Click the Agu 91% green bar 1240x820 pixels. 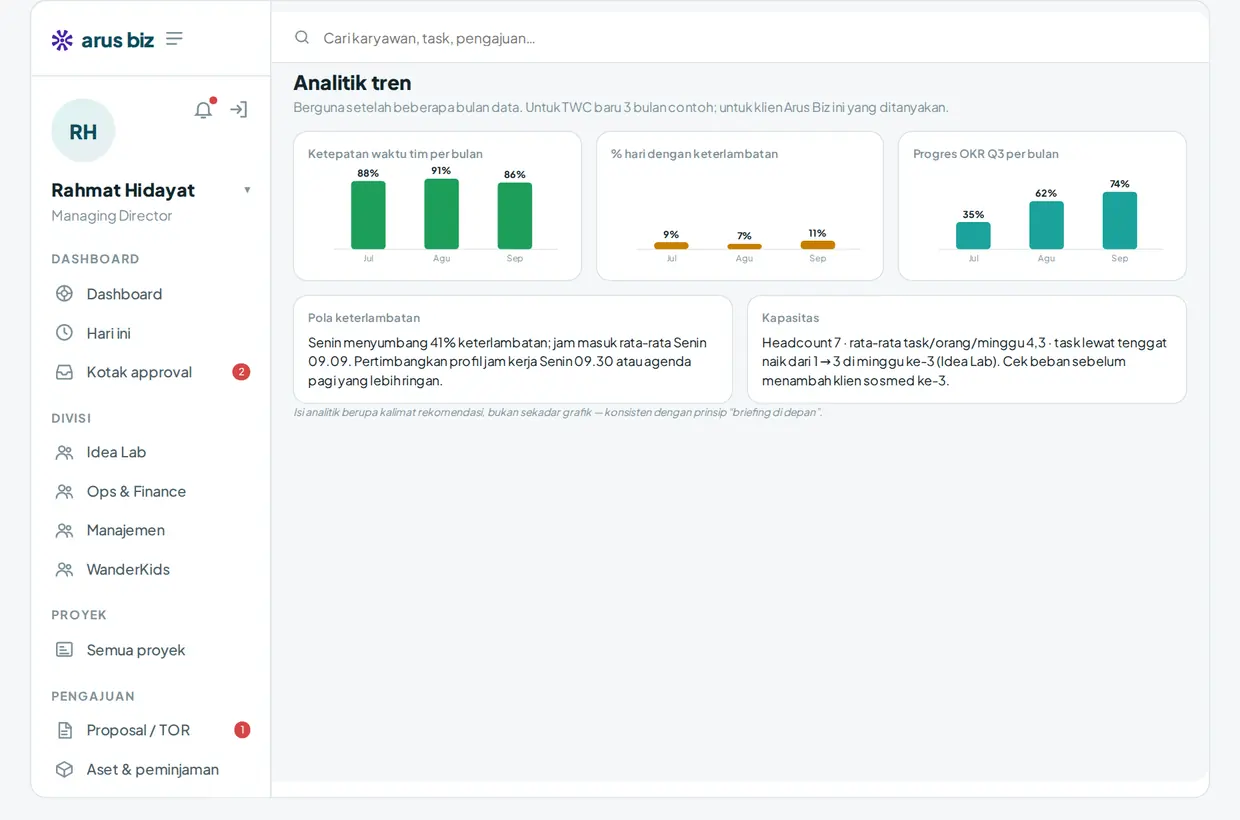(441, 214)
